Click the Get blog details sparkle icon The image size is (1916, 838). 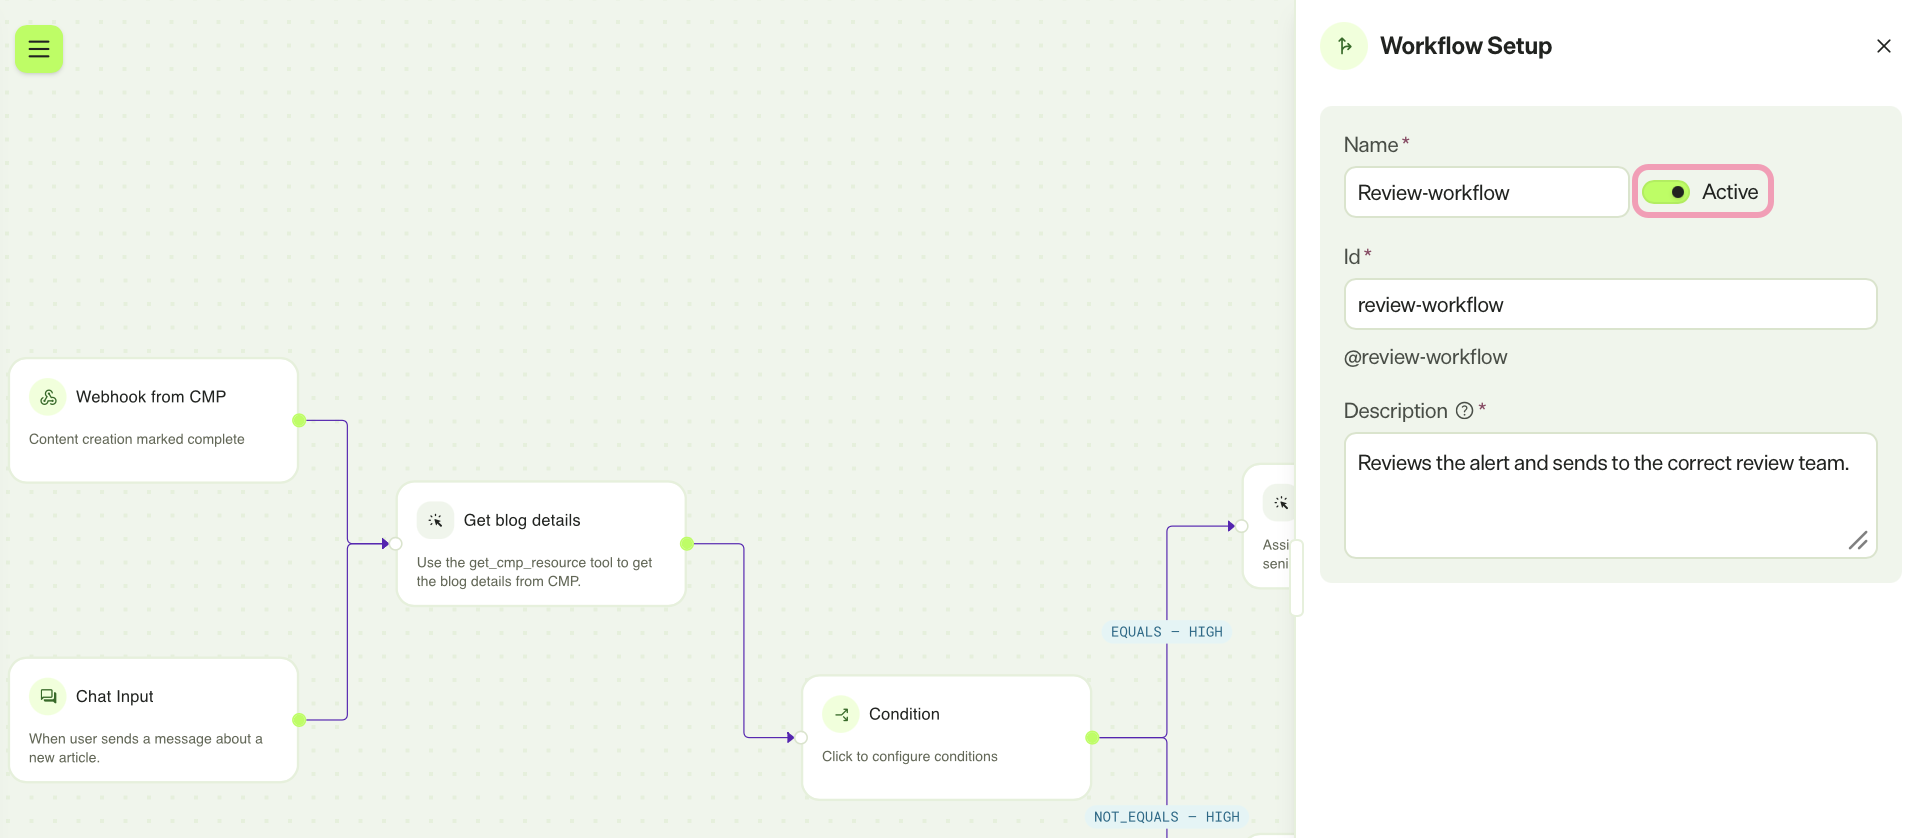tap(435, 520)
